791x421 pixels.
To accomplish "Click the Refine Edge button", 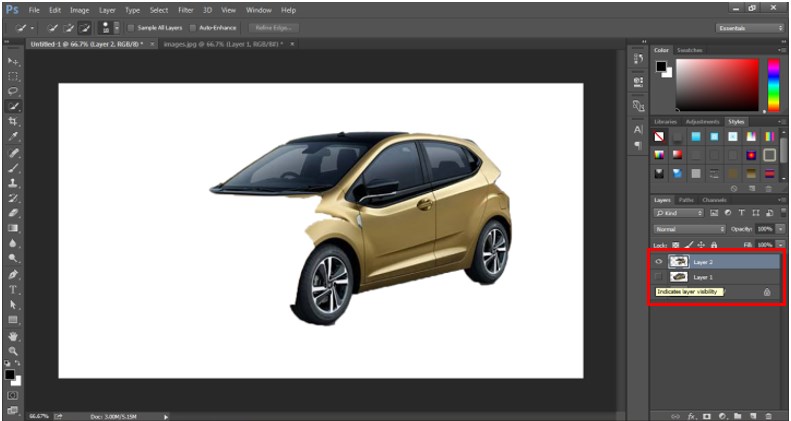I will 272,28.
